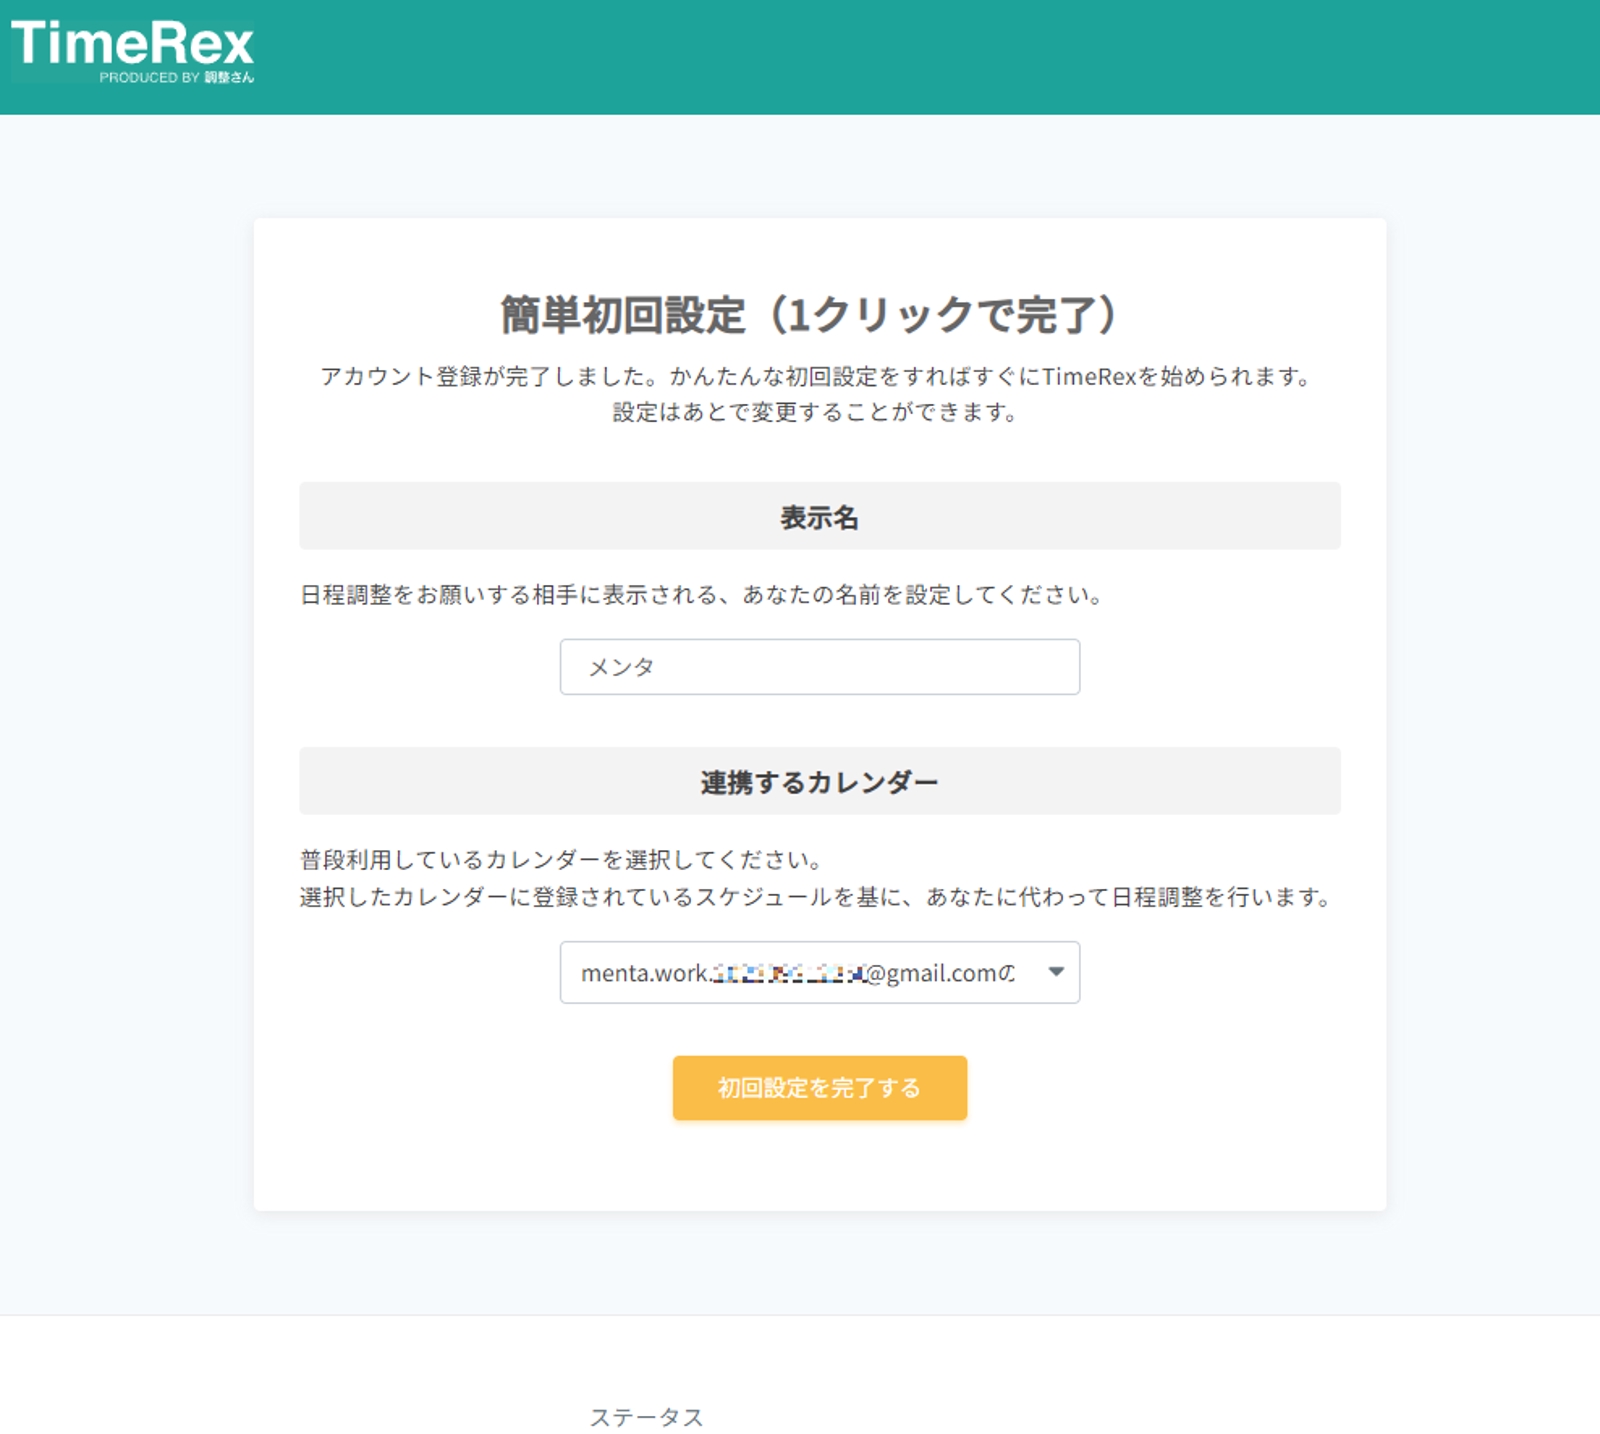
Task: Click the TimeRex logo in the header
Action: (x=132, y=52)
